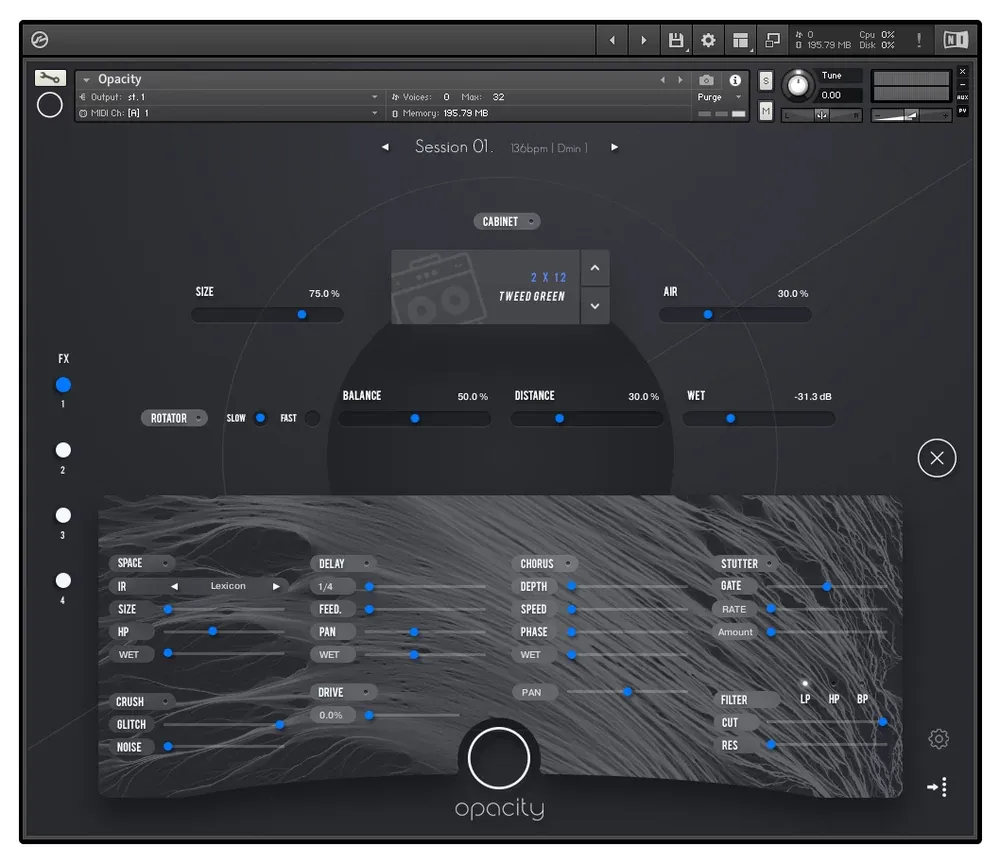Screen dimensions: 1000x864
Task: Click the save floppy disk icon
Action: 675,40
